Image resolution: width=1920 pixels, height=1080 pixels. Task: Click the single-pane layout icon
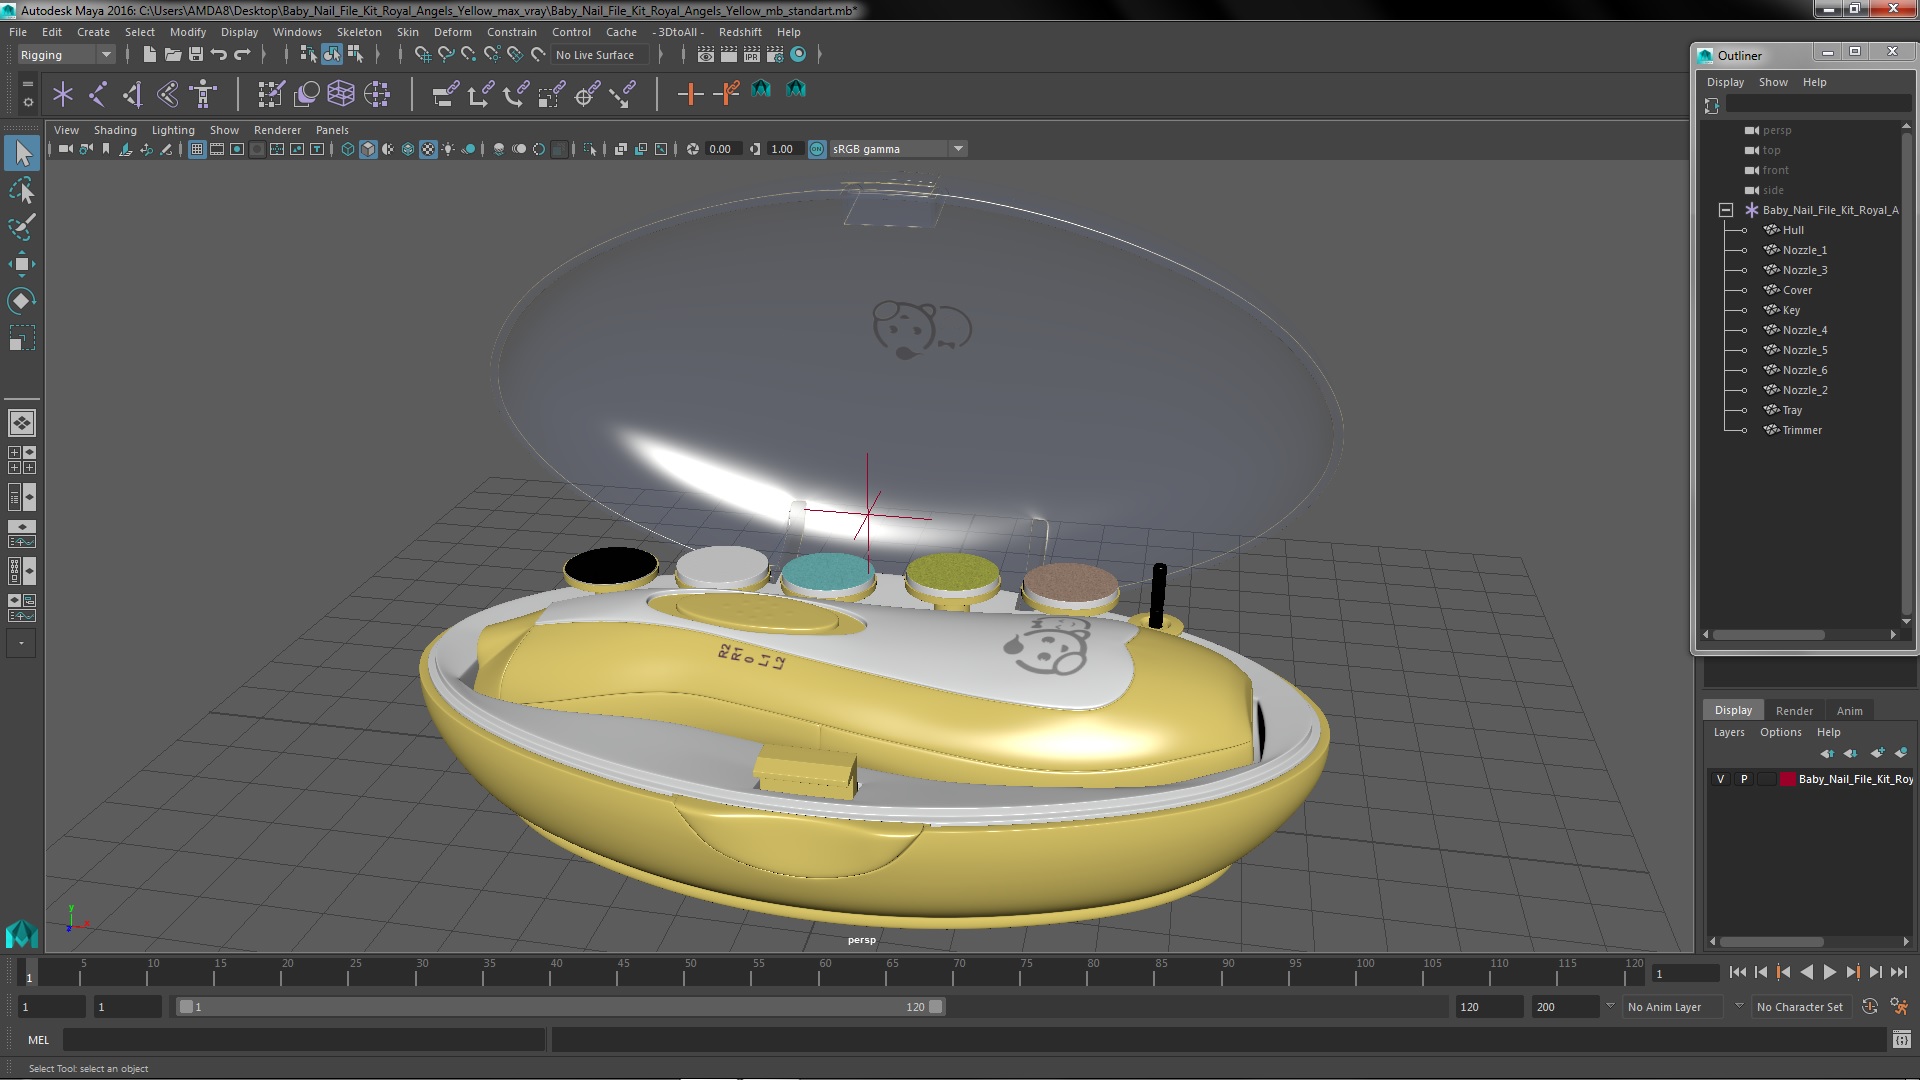[22, 423]
